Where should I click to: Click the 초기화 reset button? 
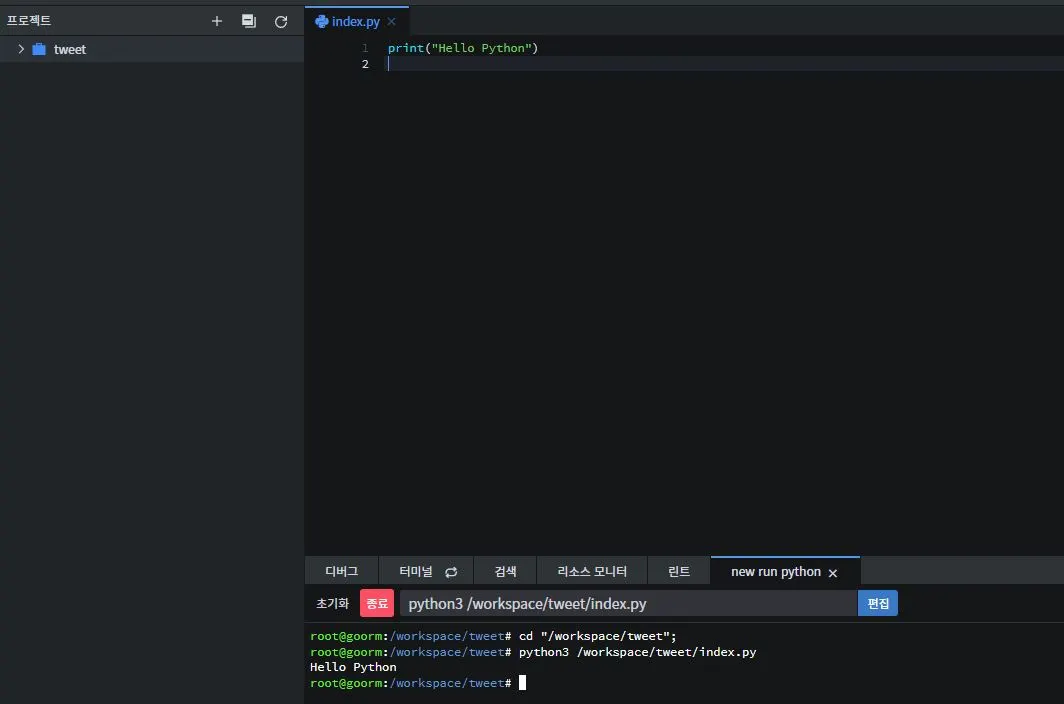[x=332, y=603]
